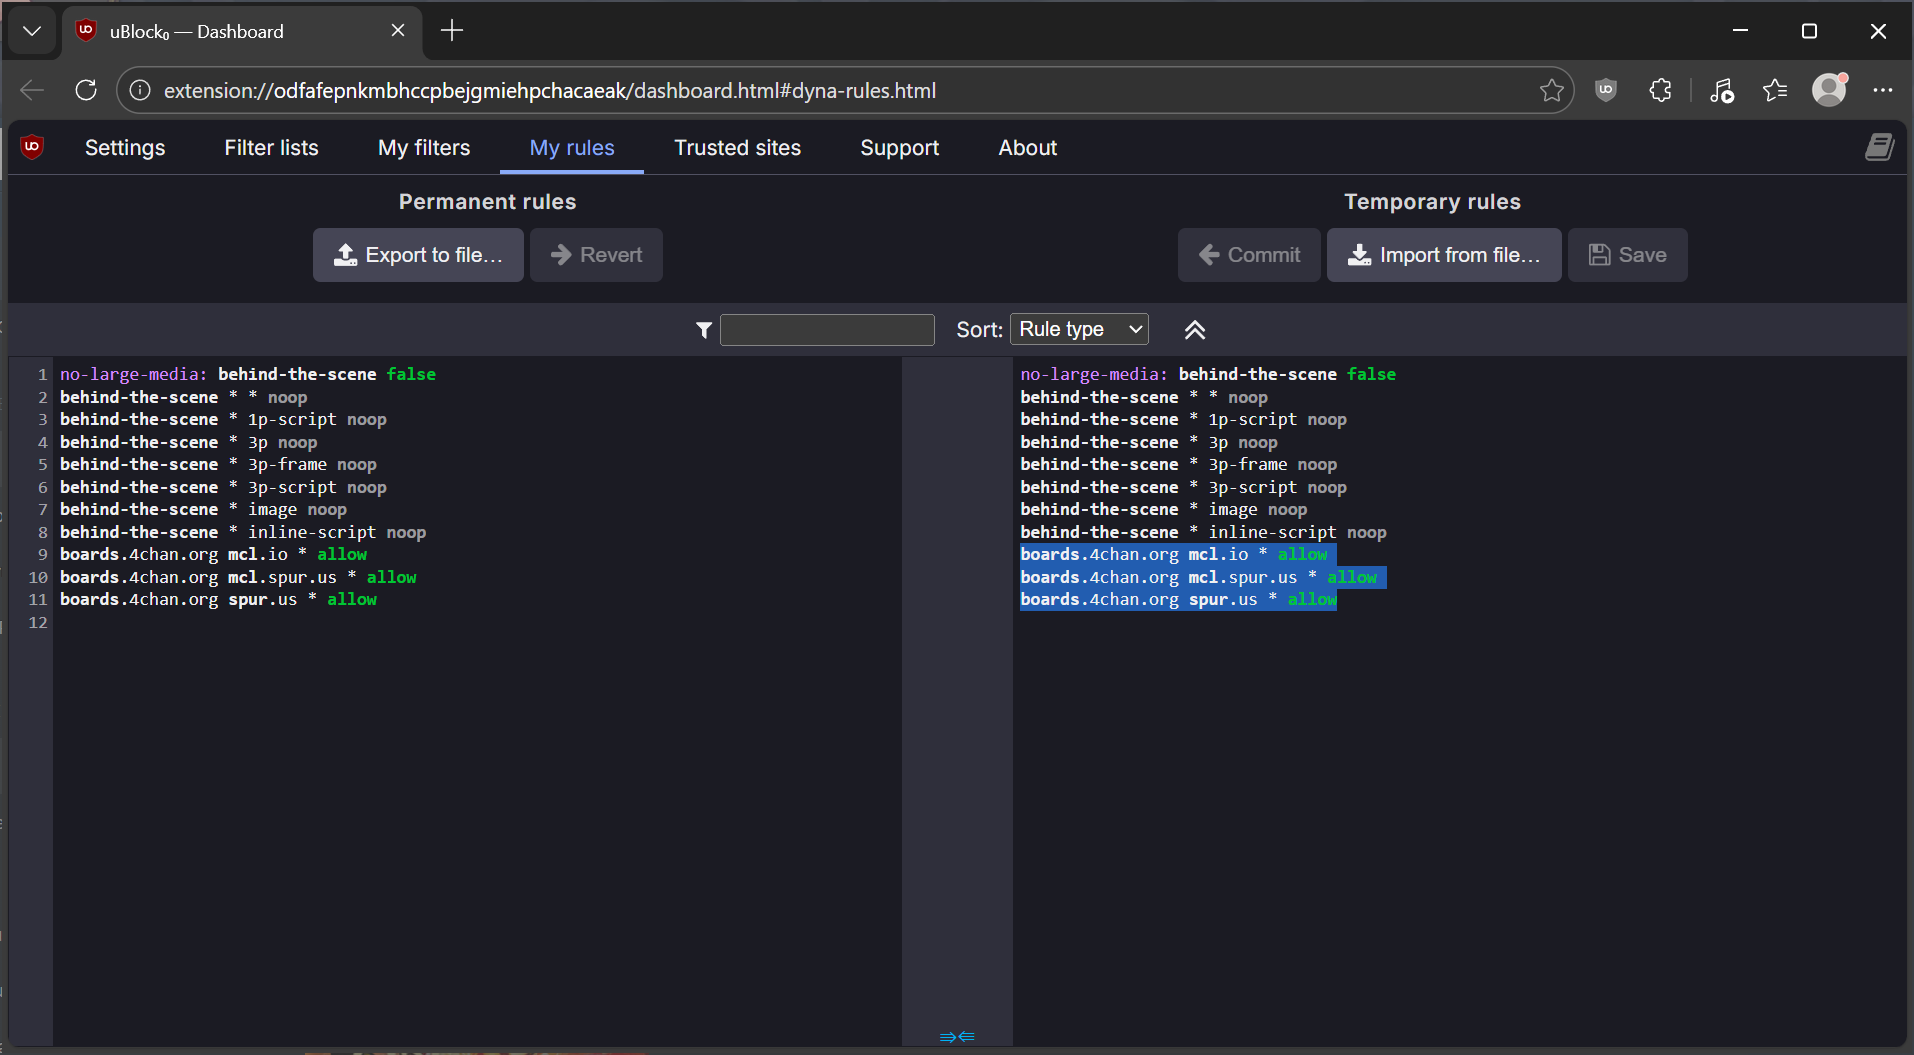Click the filter funnel icon
This screenshot has height=1055, width=1914.
point(704,330)
